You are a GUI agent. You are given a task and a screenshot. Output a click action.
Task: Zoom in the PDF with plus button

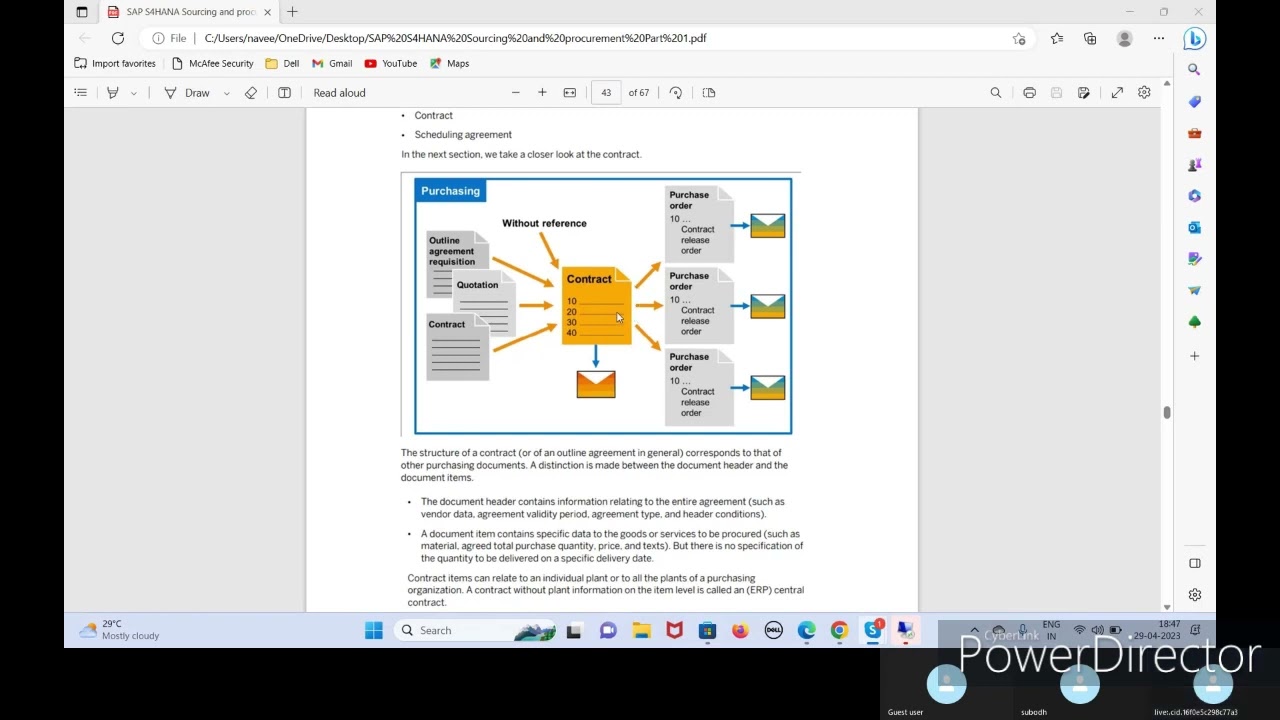(542, 93)
